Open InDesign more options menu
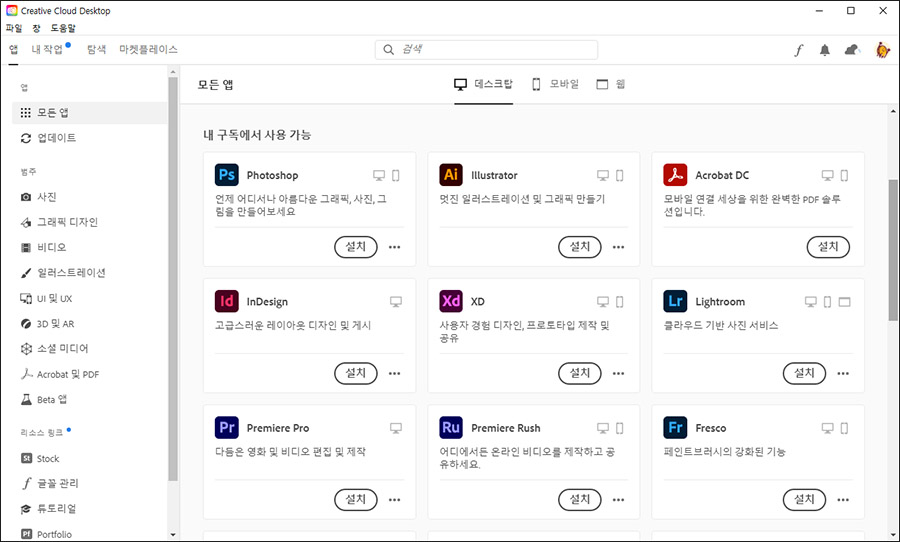 [394, 373]
